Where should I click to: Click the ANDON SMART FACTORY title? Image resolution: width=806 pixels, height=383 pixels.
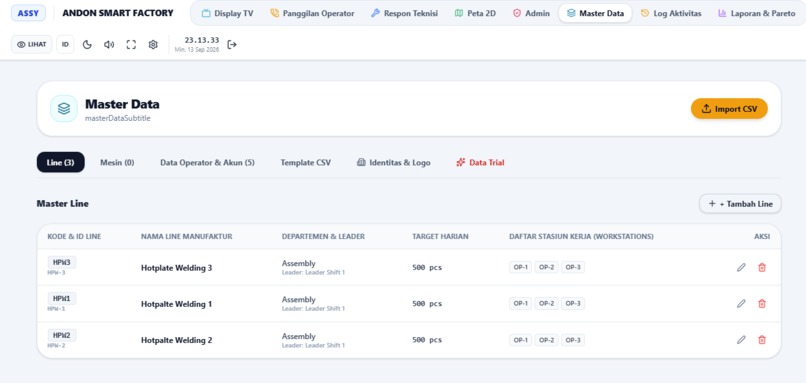pyautogui.click(x=118, y=13)
